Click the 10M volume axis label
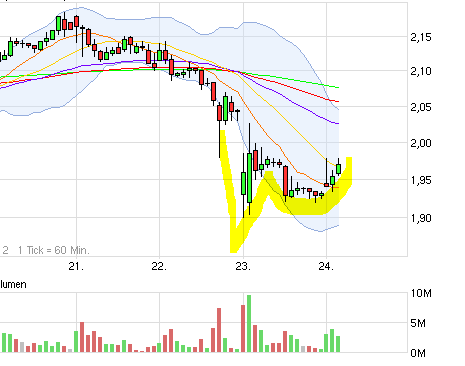 click(x=421, y=293)
